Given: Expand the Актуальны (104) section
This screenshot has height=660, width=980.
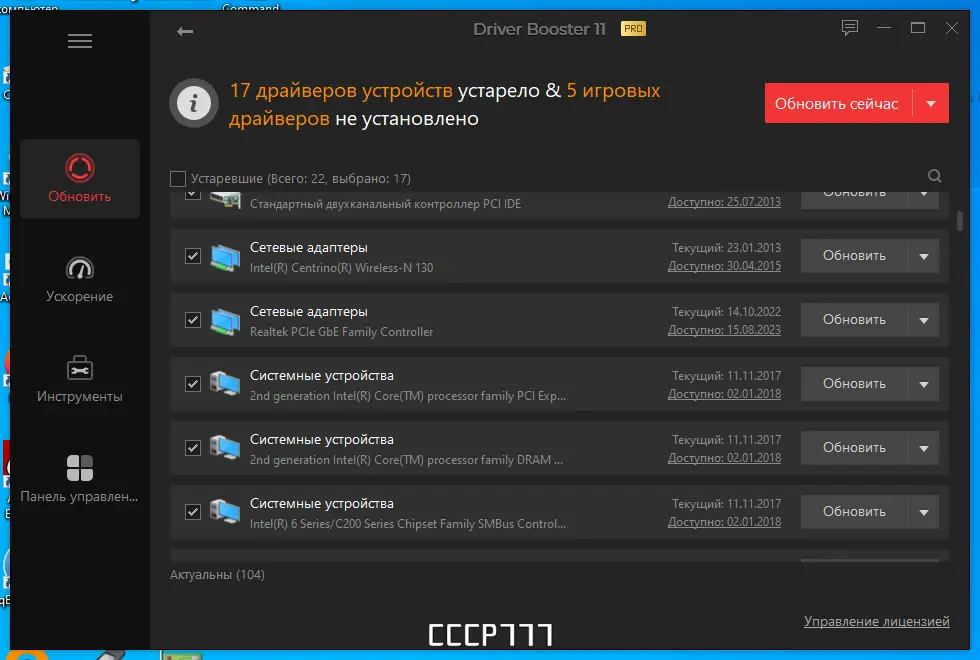Looking at the screenshot, I should [218, 574].
